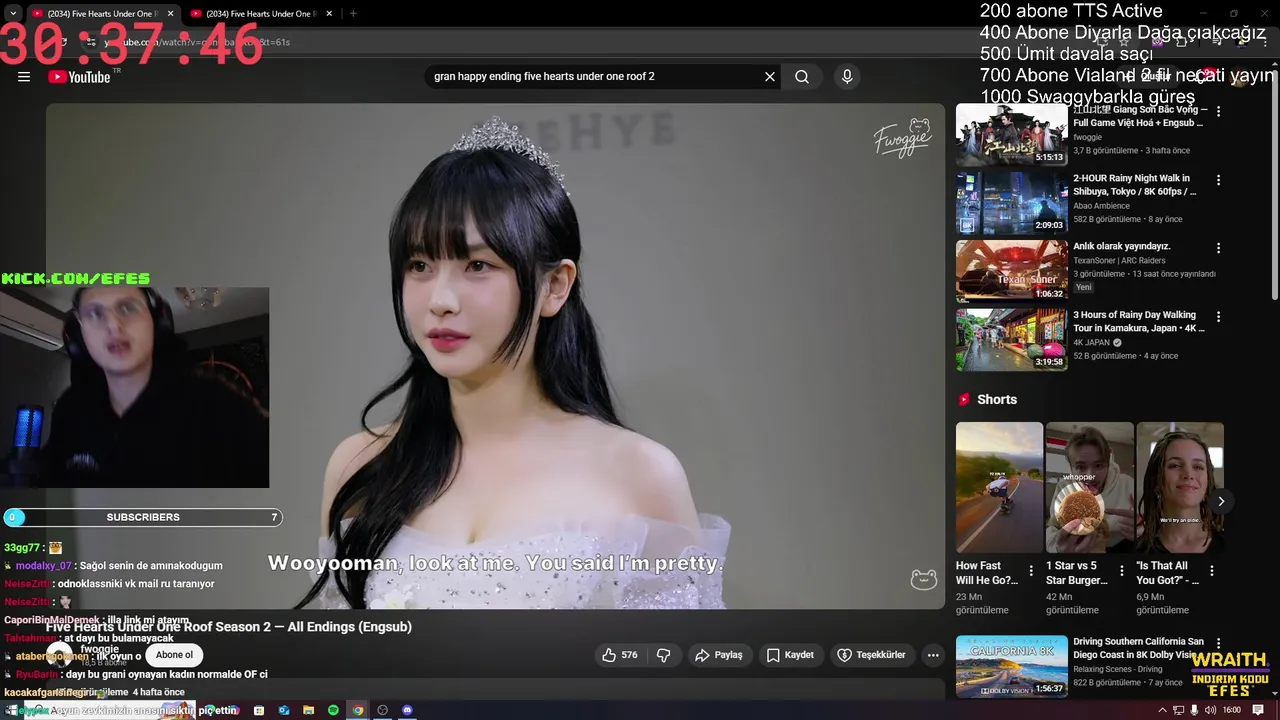
Task: Visit the Abao Ambience channel name
Action: point(1101,206)
